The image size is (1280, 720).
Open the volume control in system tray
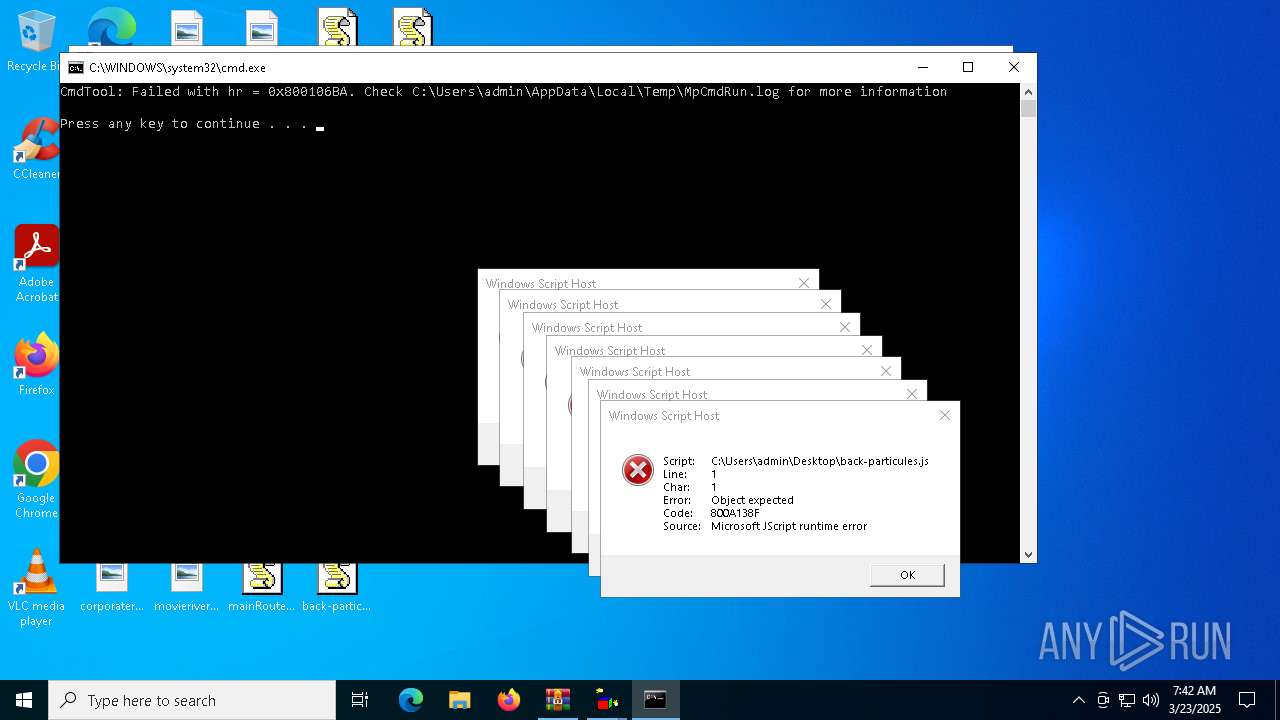(x=1151, y=700)
